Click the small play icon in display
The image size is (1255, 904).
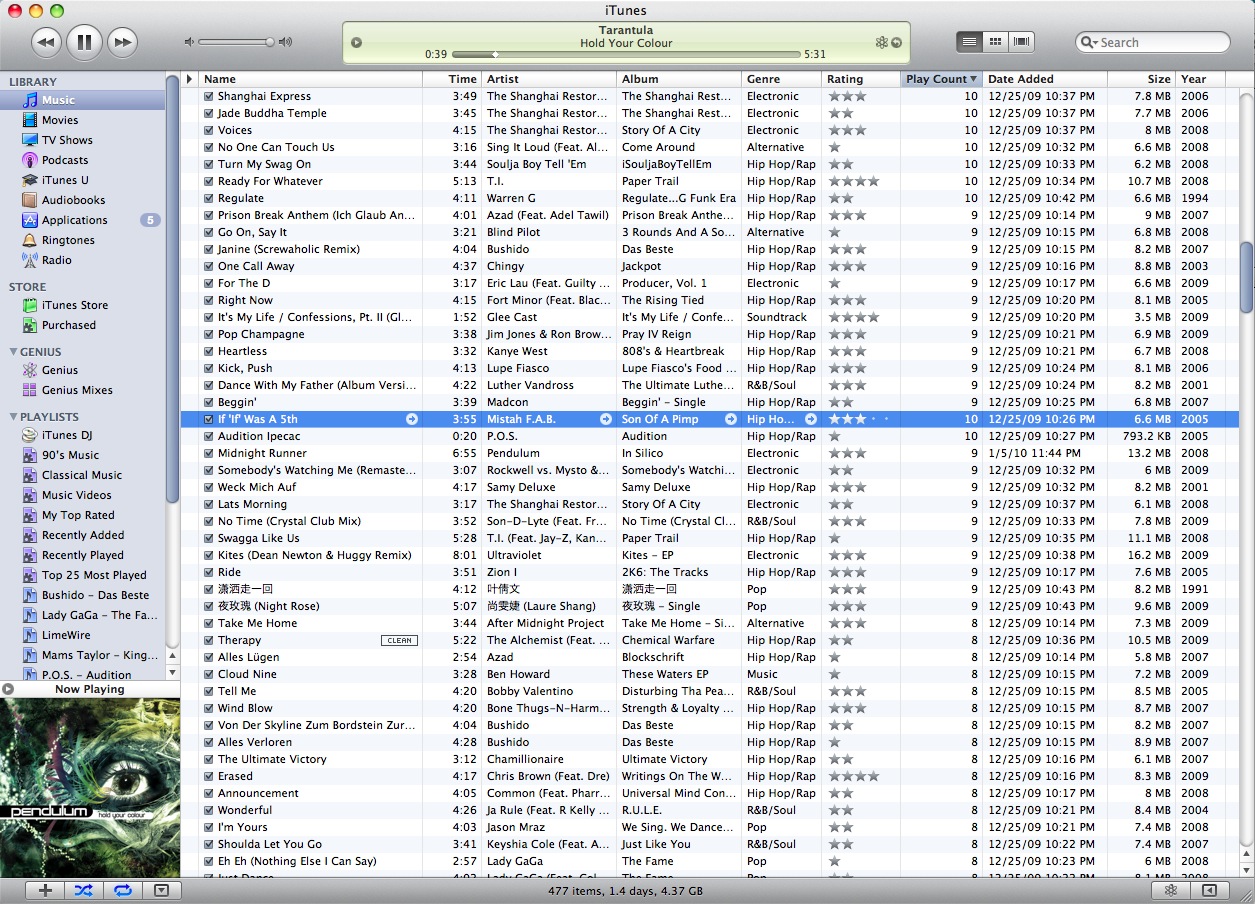click(357, 42)
